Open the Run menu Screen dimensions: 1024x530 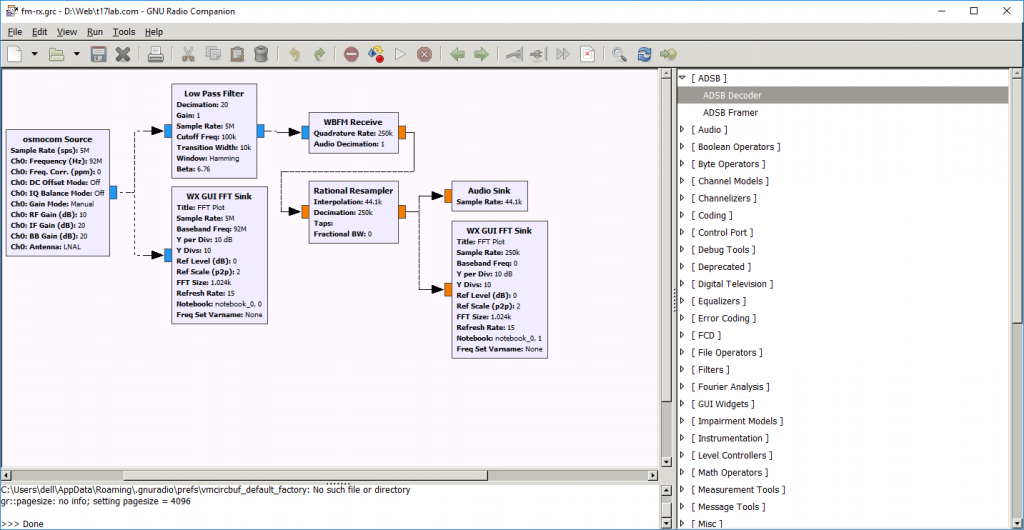coord(95,32)
